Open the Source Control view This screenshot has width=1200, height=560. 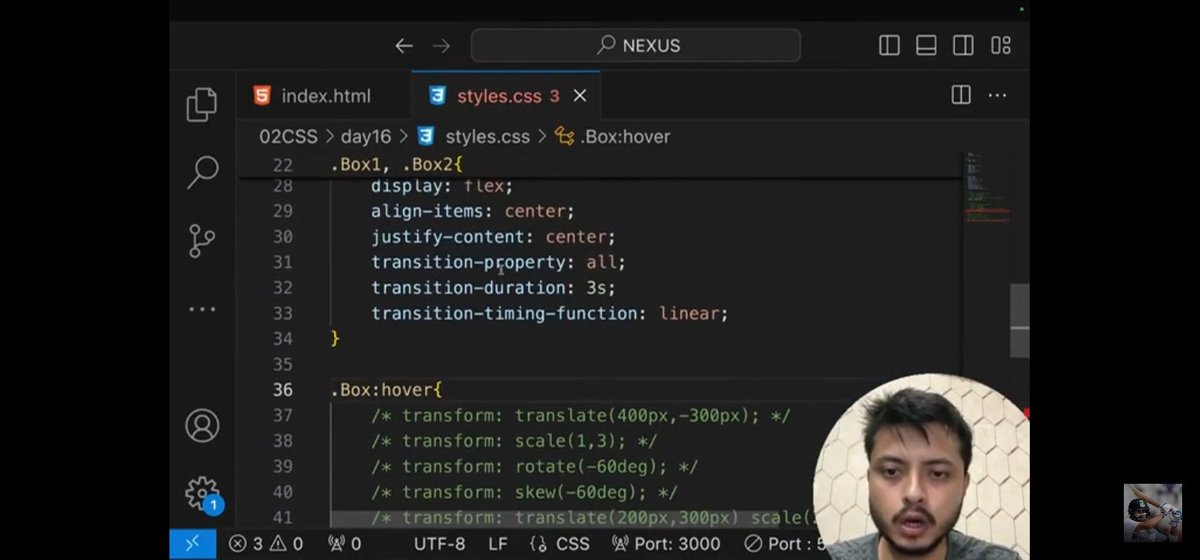(202, 241)
